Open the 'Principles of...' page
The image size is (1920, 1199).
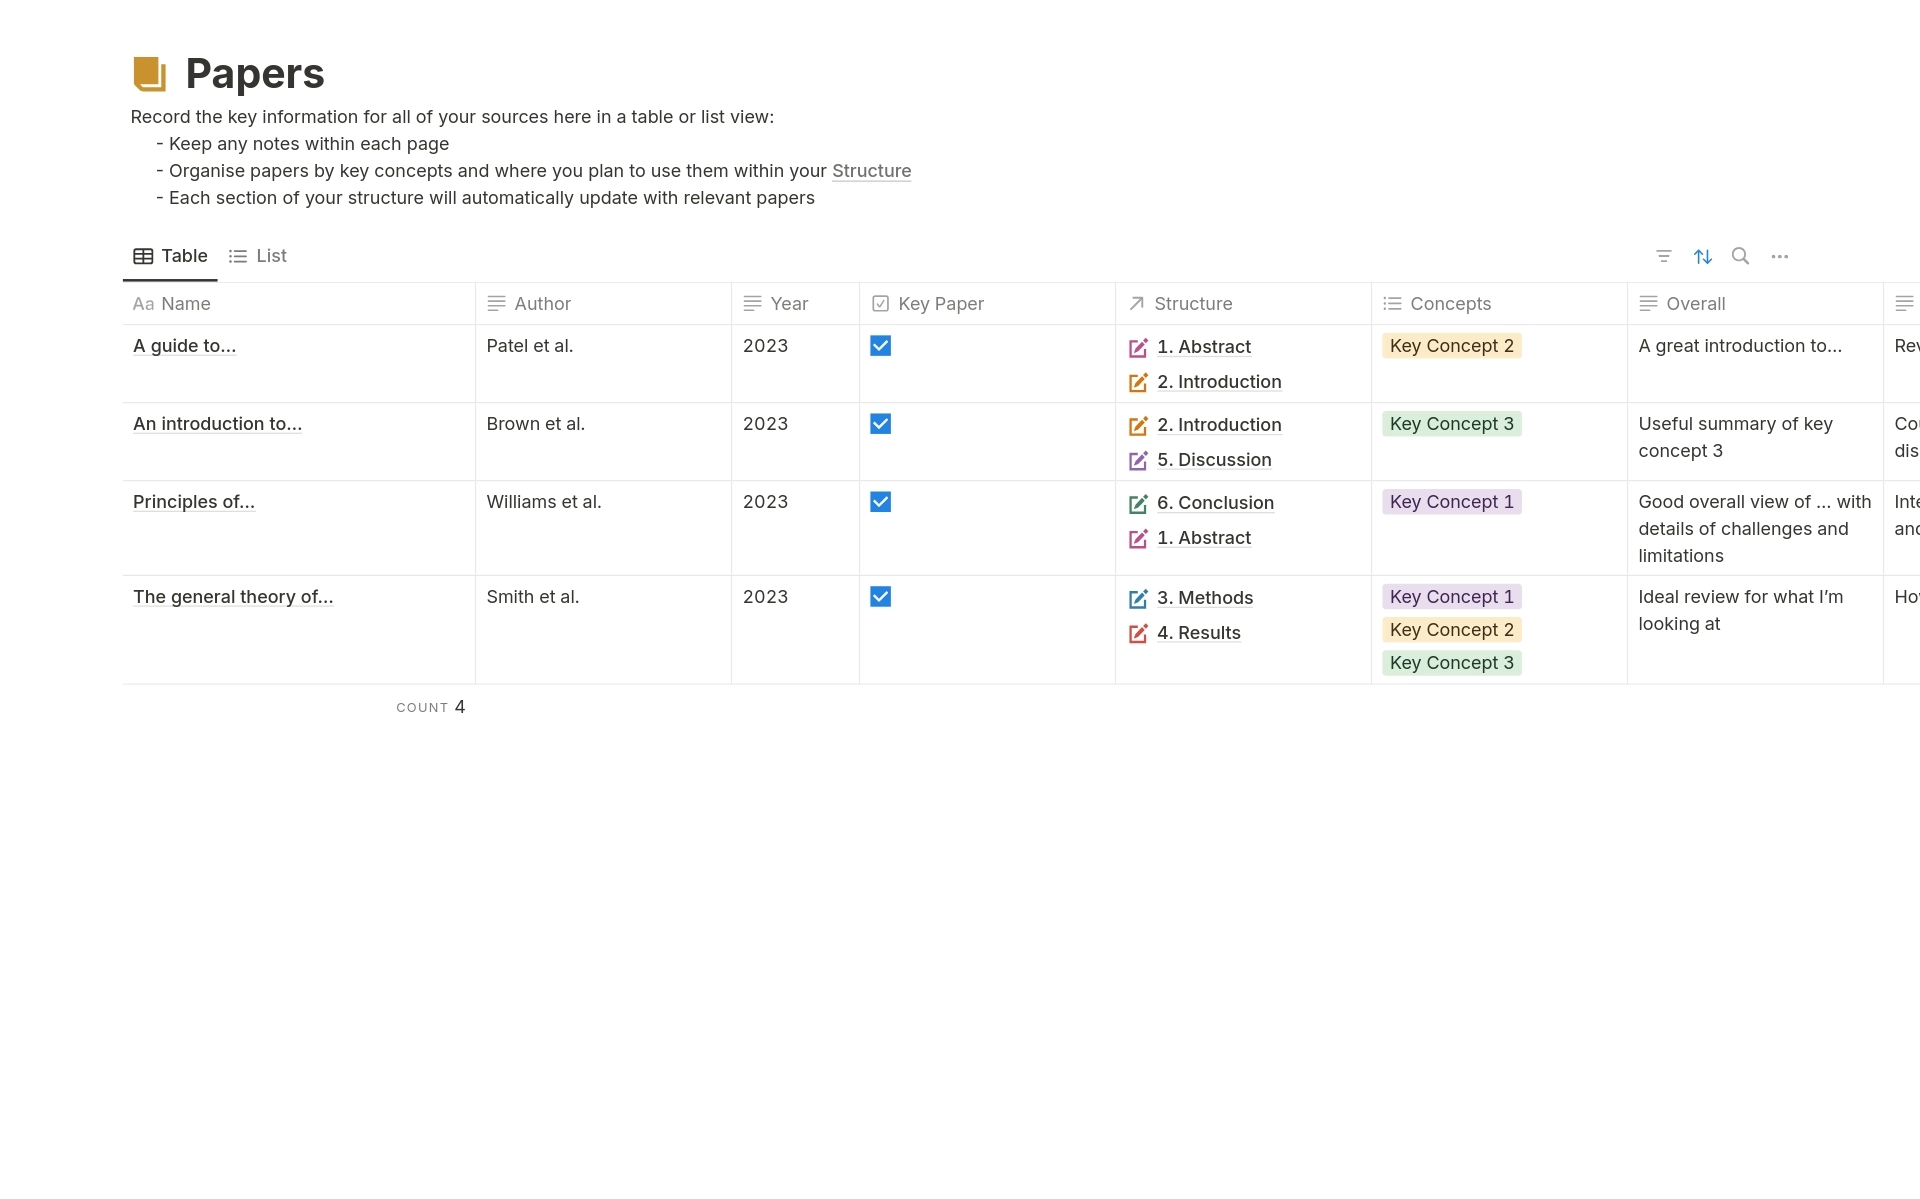(x=194, y=502)
